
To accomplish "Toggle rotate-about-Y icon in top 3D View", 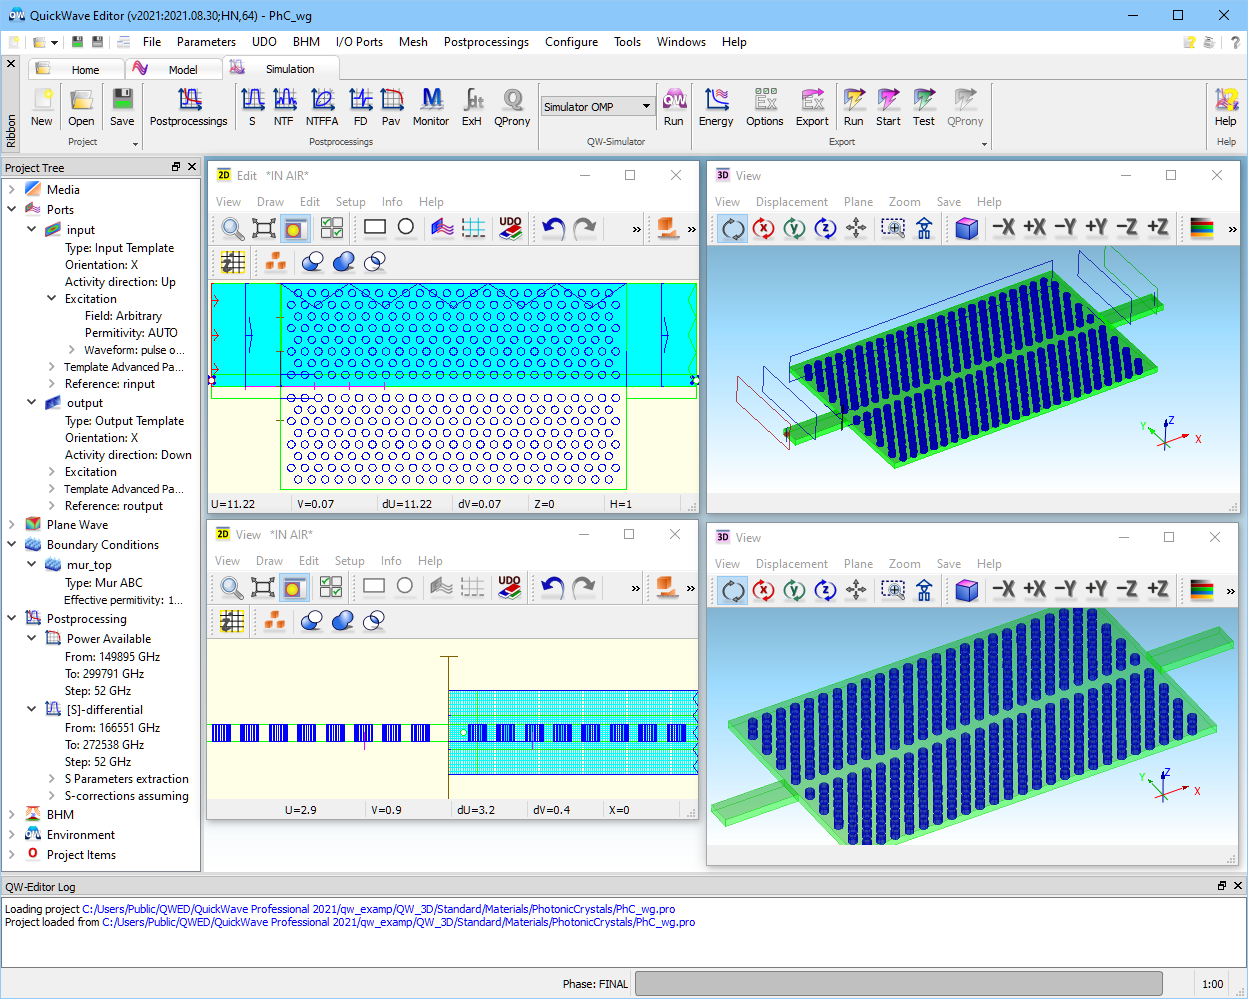I will point(794,228).
